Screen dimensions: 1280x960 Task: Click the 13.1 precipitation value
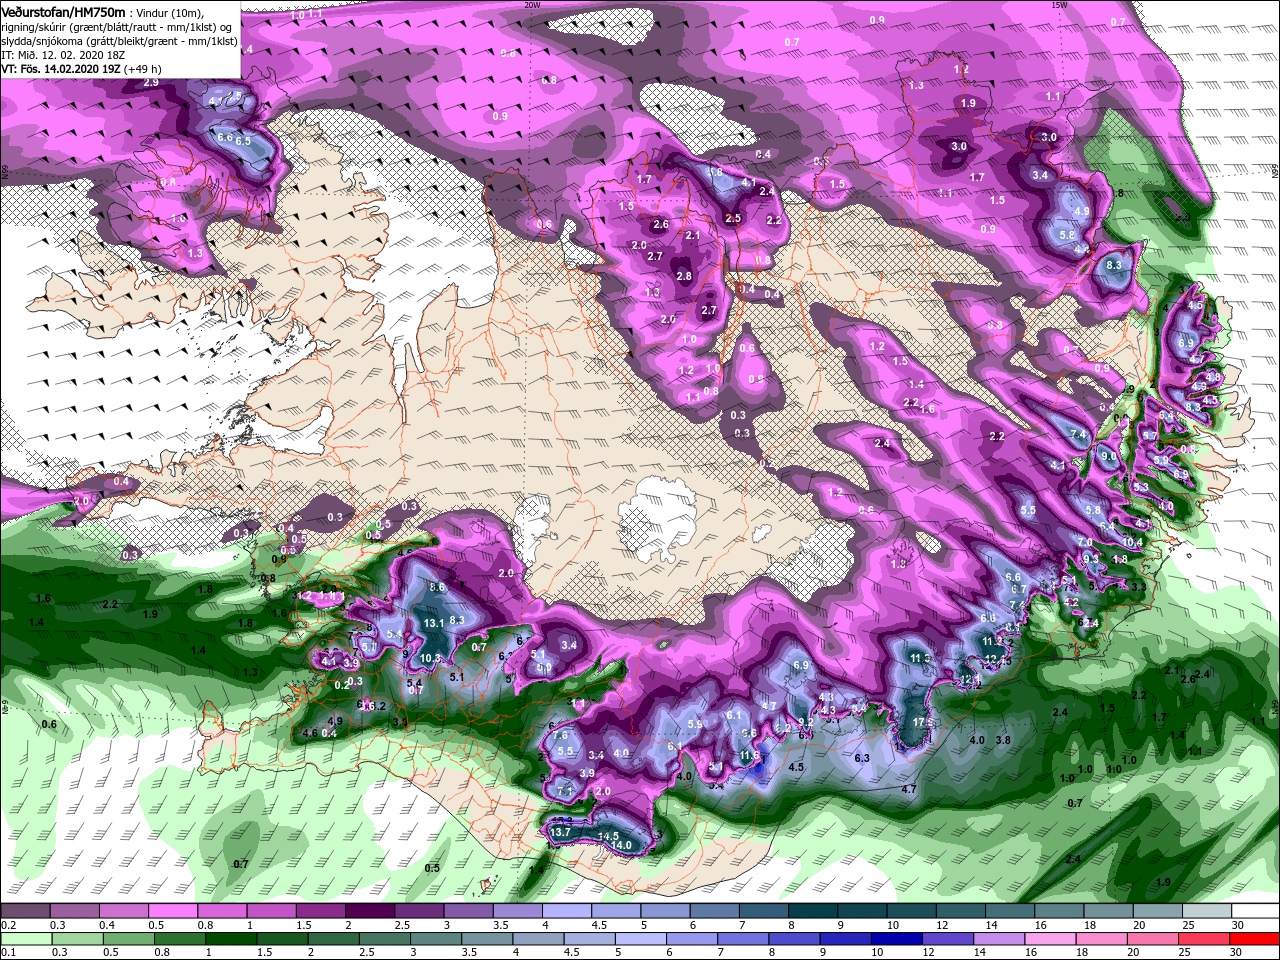pos(433,623)
